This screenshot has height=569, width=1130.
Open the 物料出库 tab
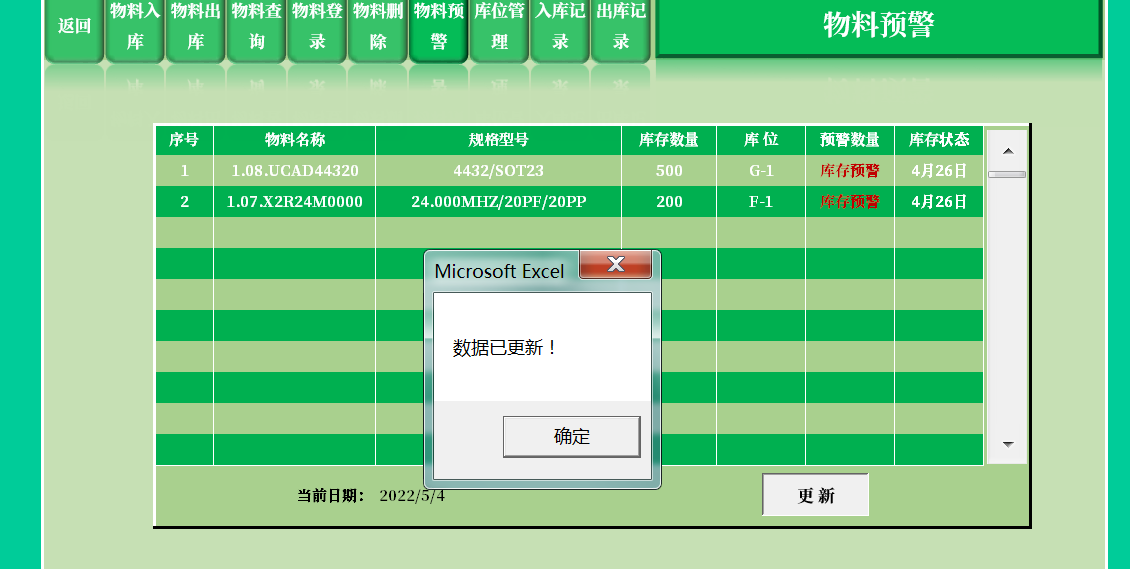point(195,29)
